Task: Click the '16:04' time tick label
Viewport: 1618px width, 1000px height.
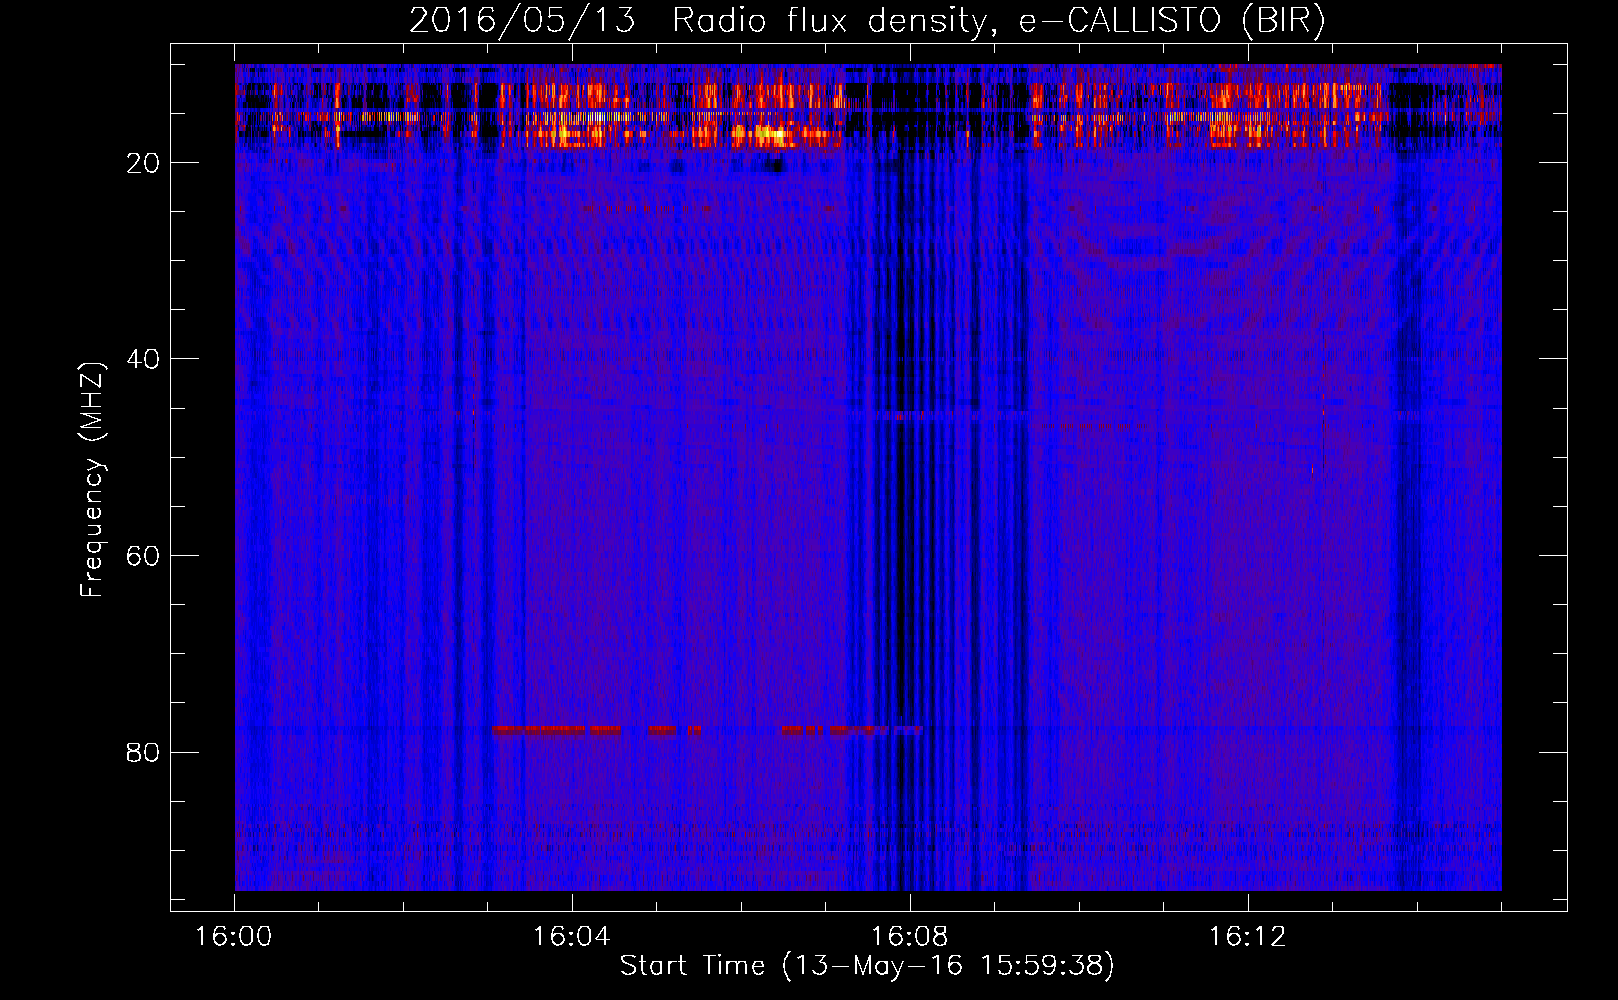Action: (x=571, y=937)
